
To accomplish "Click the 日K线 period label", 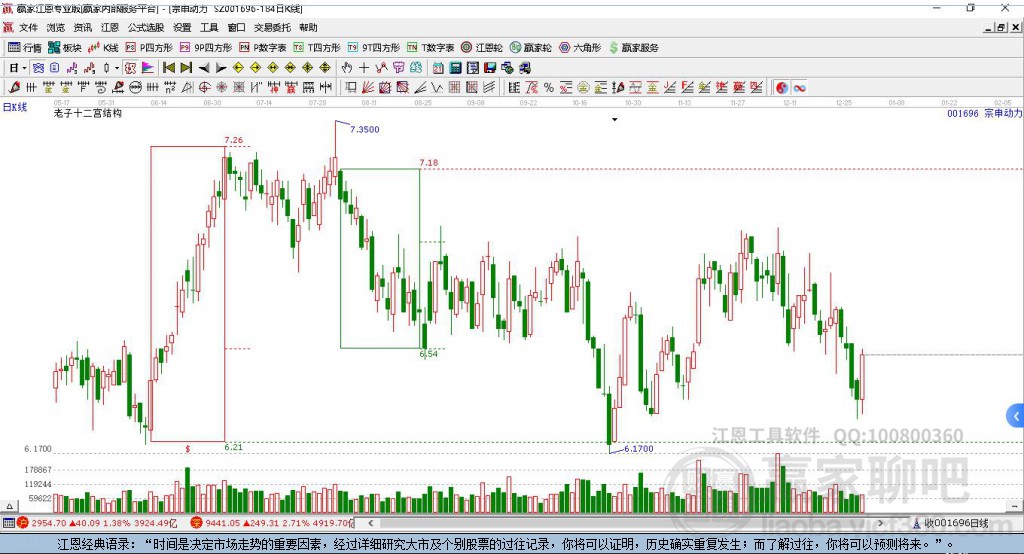I will pyautogui.click(x=15, y=107).
